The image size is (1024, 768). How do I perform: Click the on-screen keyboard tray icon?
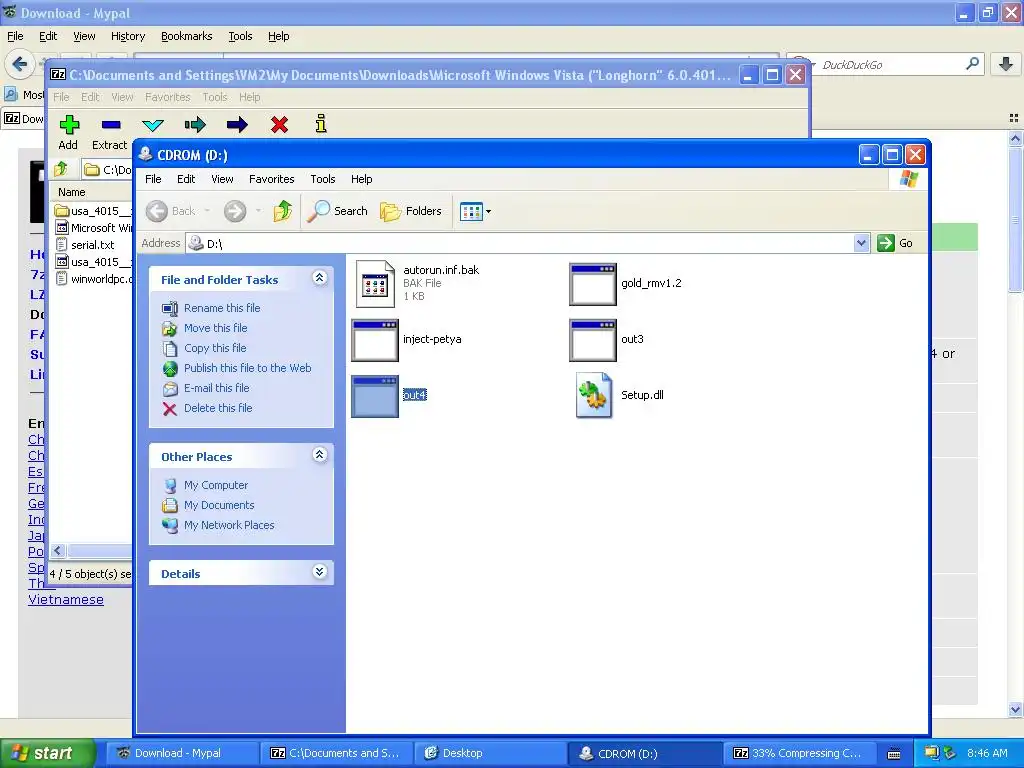(894, 754)
